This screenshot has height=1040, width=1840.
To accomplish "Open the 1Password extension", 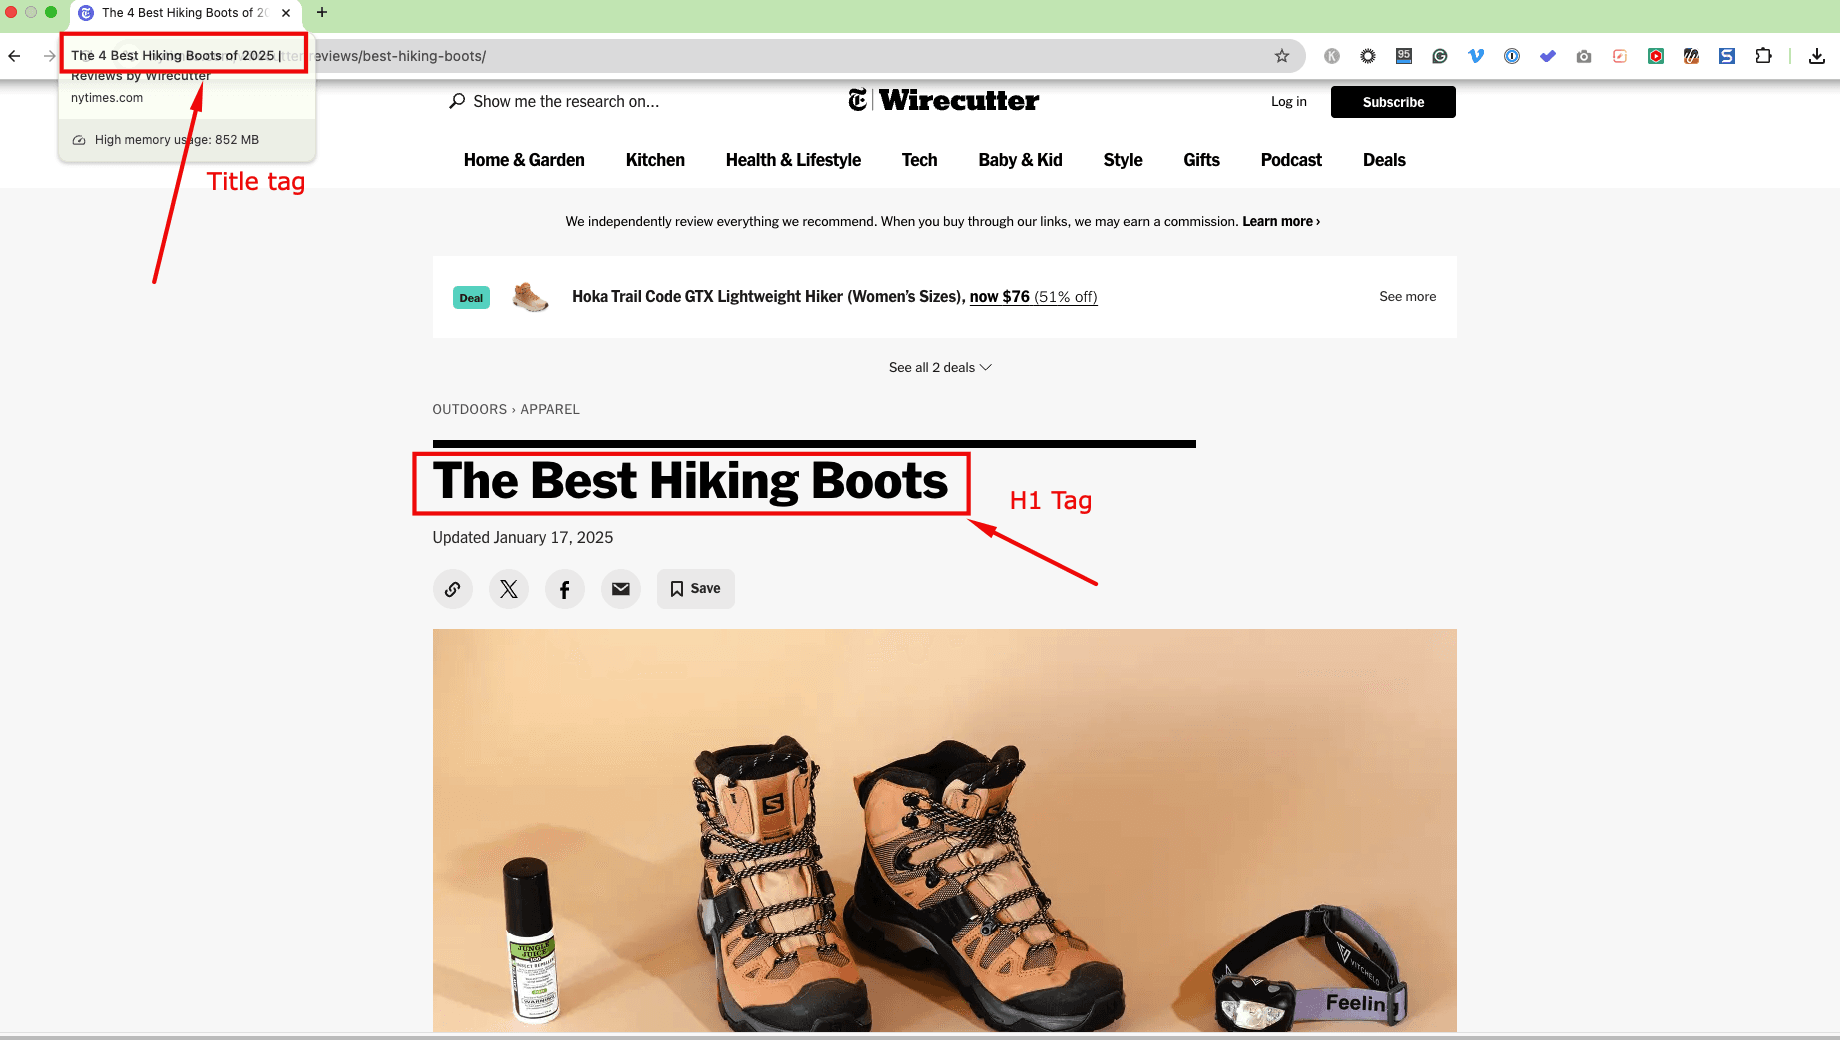I will tap(1511, 56).
